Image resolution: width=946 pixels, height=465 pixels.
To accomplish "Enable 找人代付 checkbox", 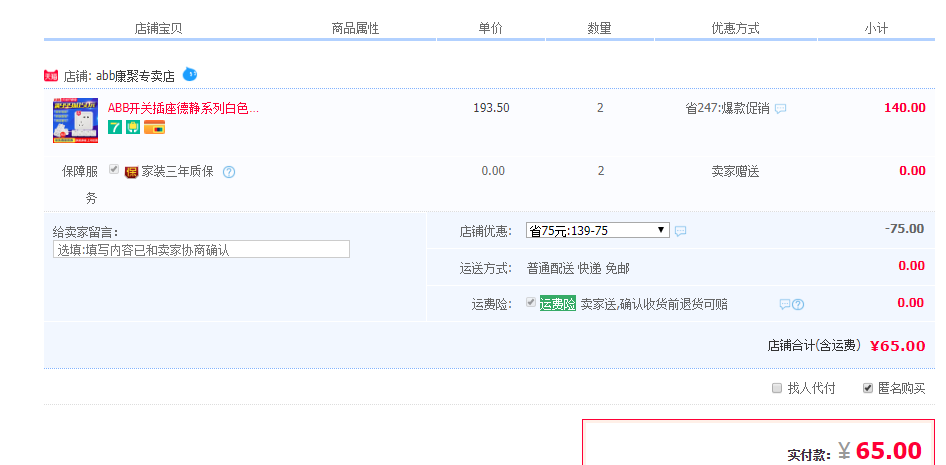I will (x=777, y=388).
